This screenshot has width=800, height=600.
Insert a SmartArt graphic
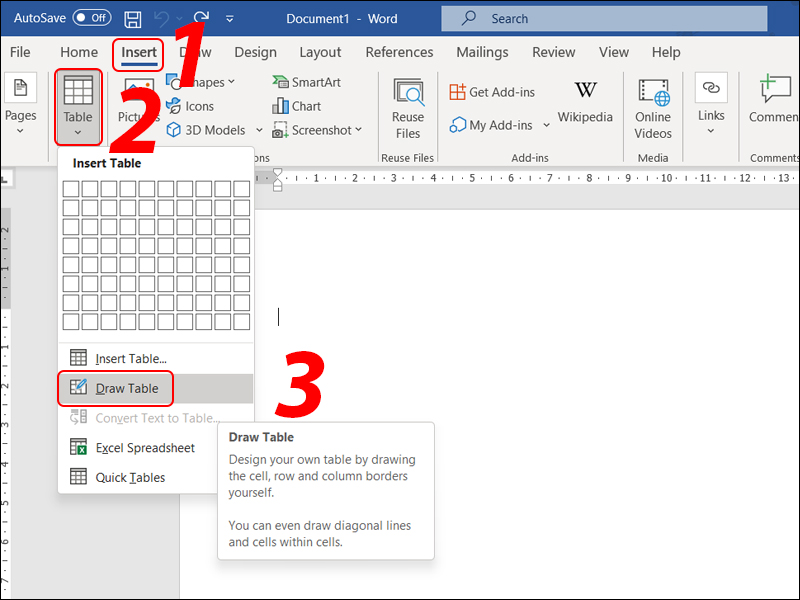coord(306,82)
